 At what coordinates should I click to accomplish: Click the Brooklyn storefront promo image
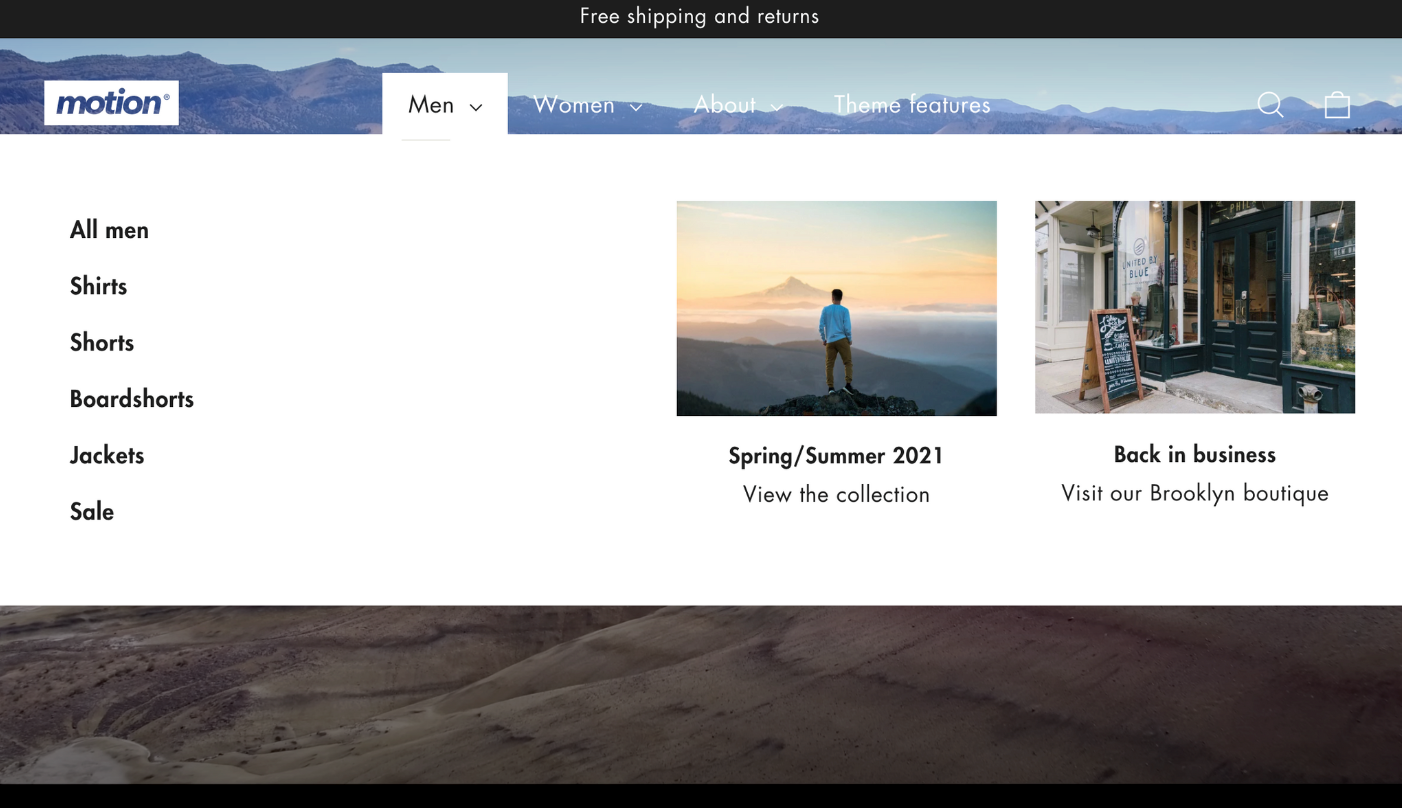tap(1194, 307)
